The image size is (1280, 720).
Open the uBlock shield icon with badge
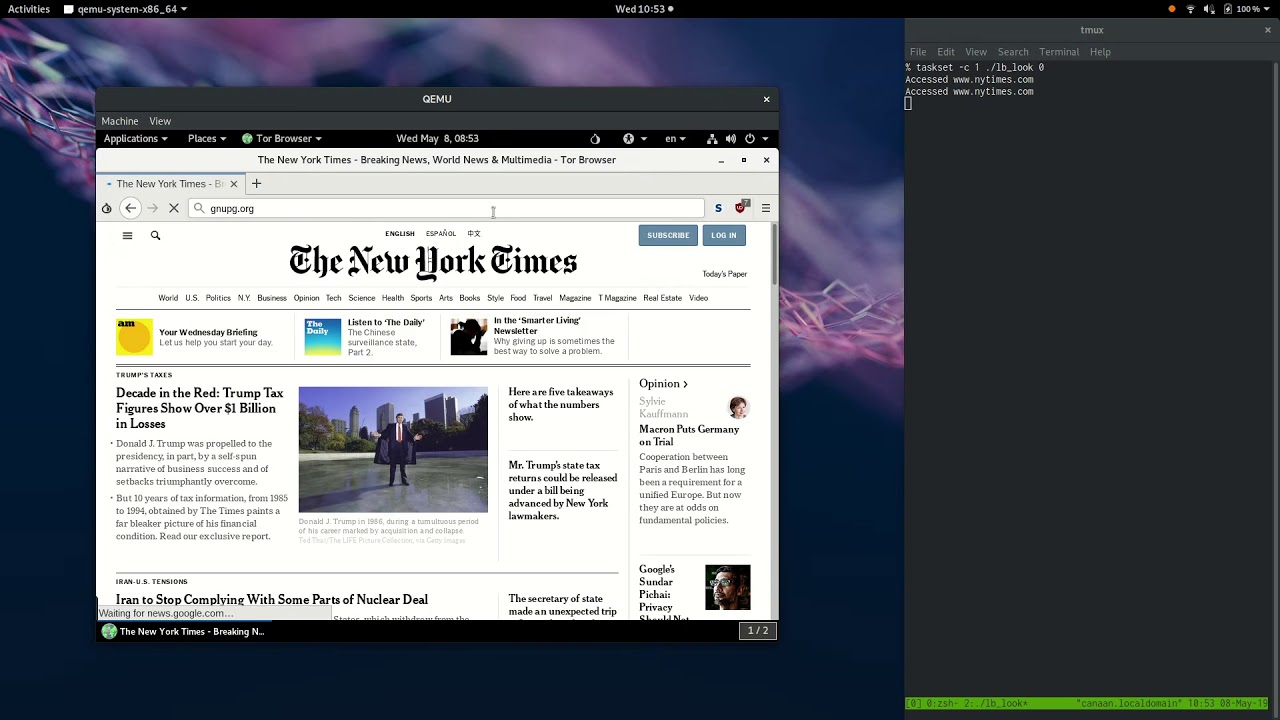pyautogui.click(x=741, y=207)
